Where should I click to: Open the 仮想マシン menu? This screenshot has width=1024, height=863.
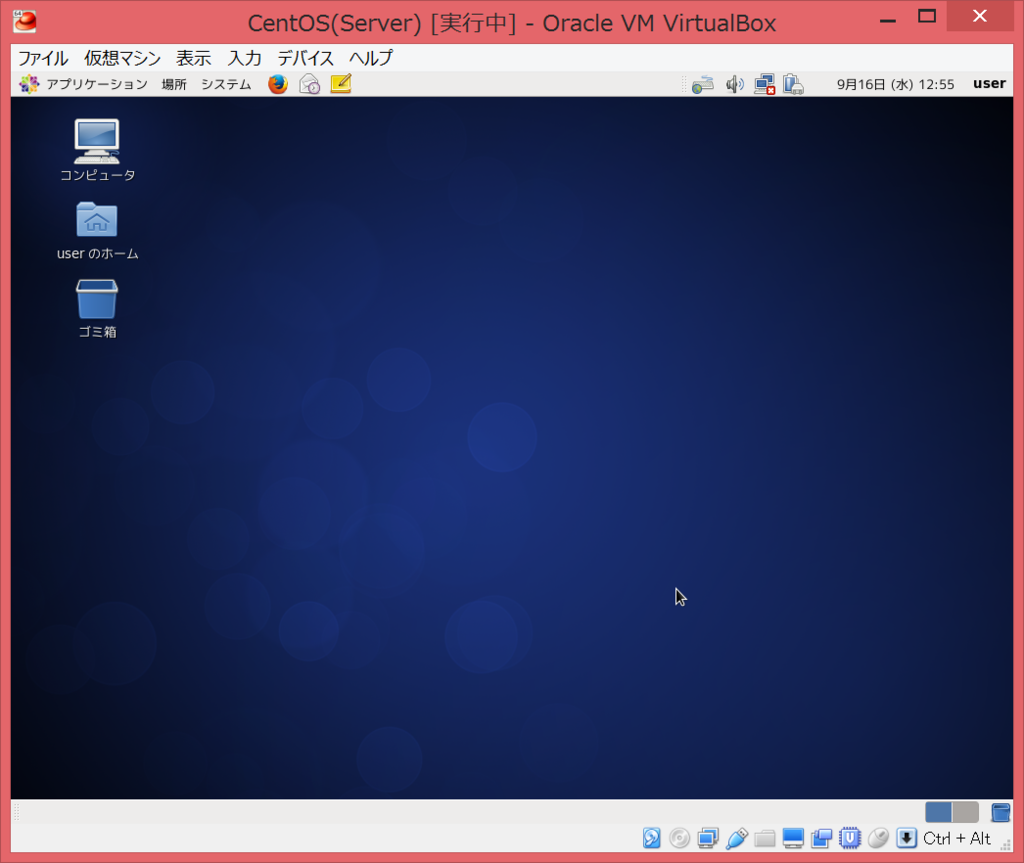click(x=122, y=58)
